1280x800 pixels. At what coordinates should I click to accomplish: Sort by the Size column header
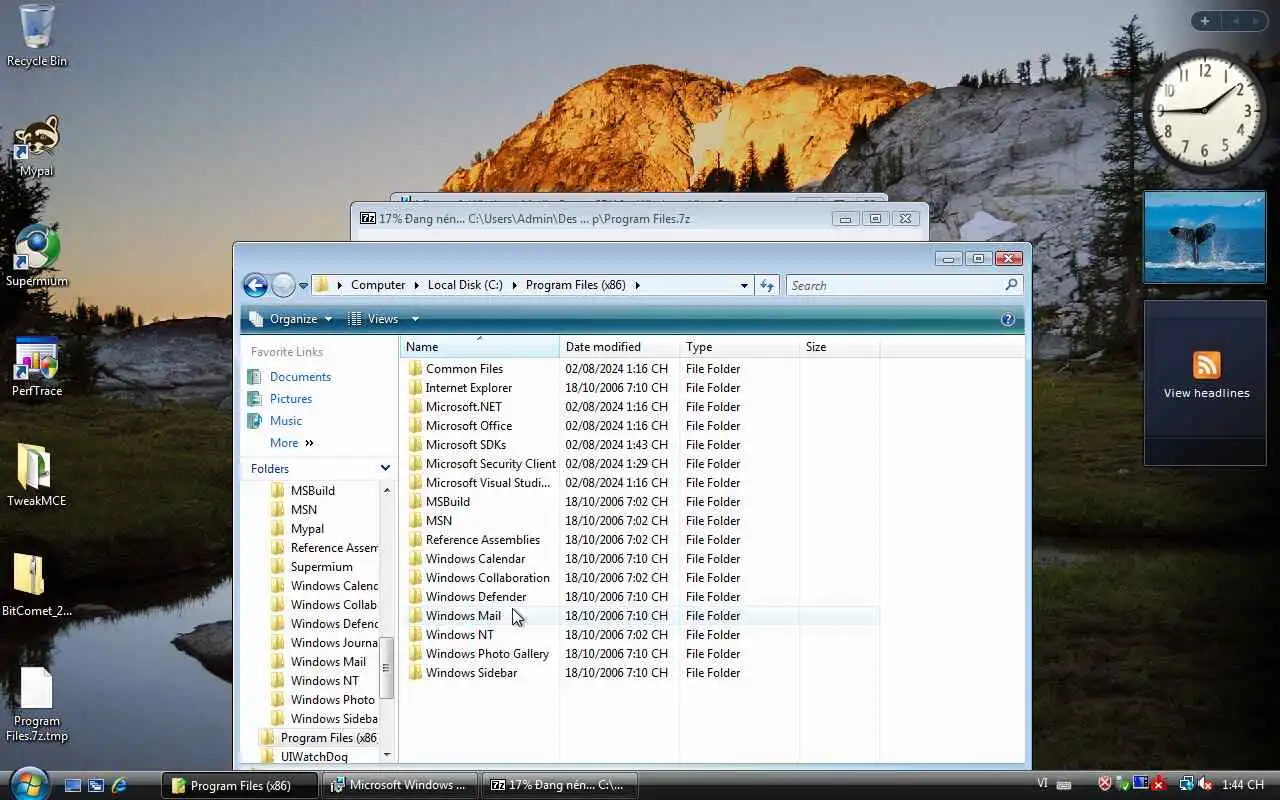click(840, 347)
